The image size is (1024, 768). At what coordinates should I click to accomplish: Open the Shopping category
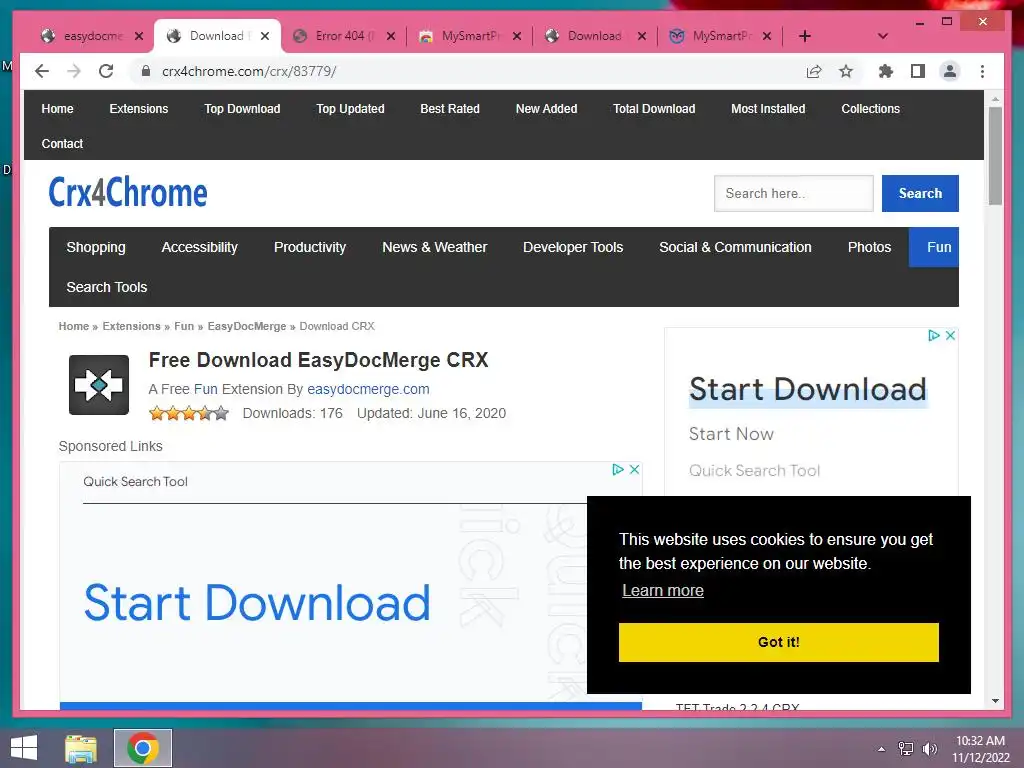96,247
